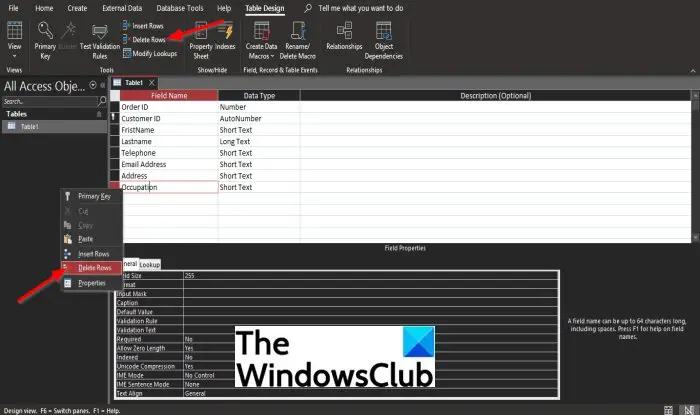This screenshot has height=415, width=700.
Task: Switch to the Home ribbon tab
Action: click(44, 8)
